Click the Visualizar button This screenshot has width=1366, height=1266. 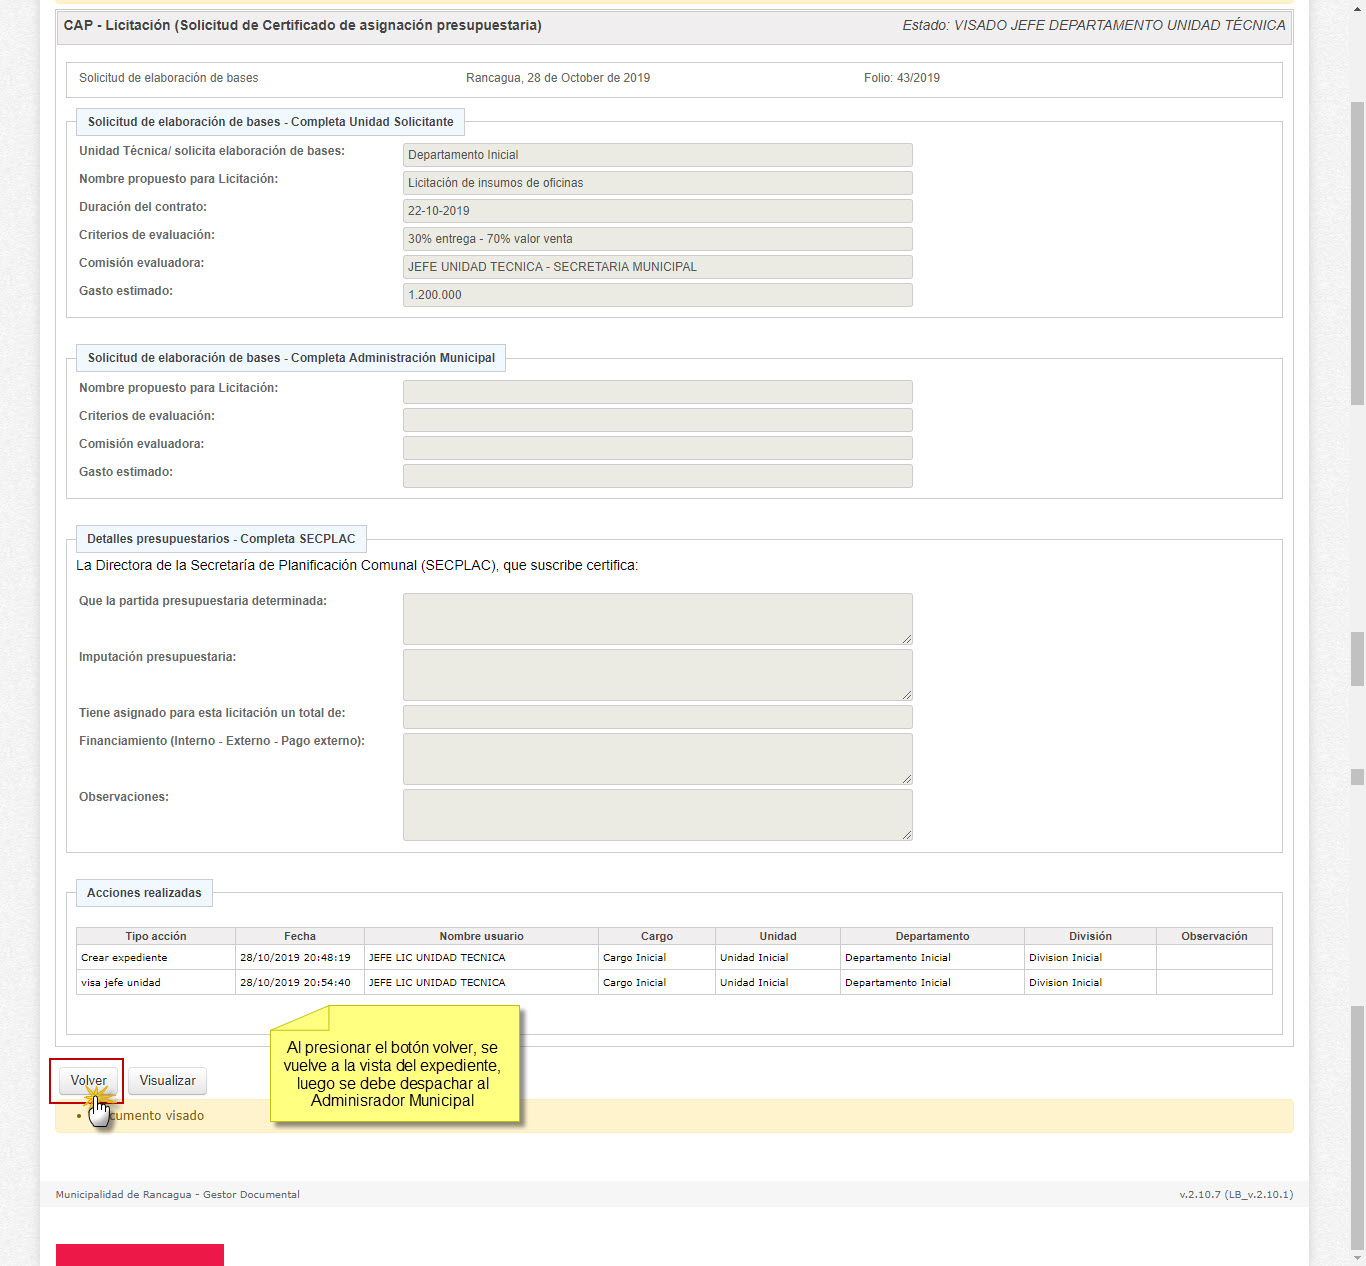coord(167,1081)
